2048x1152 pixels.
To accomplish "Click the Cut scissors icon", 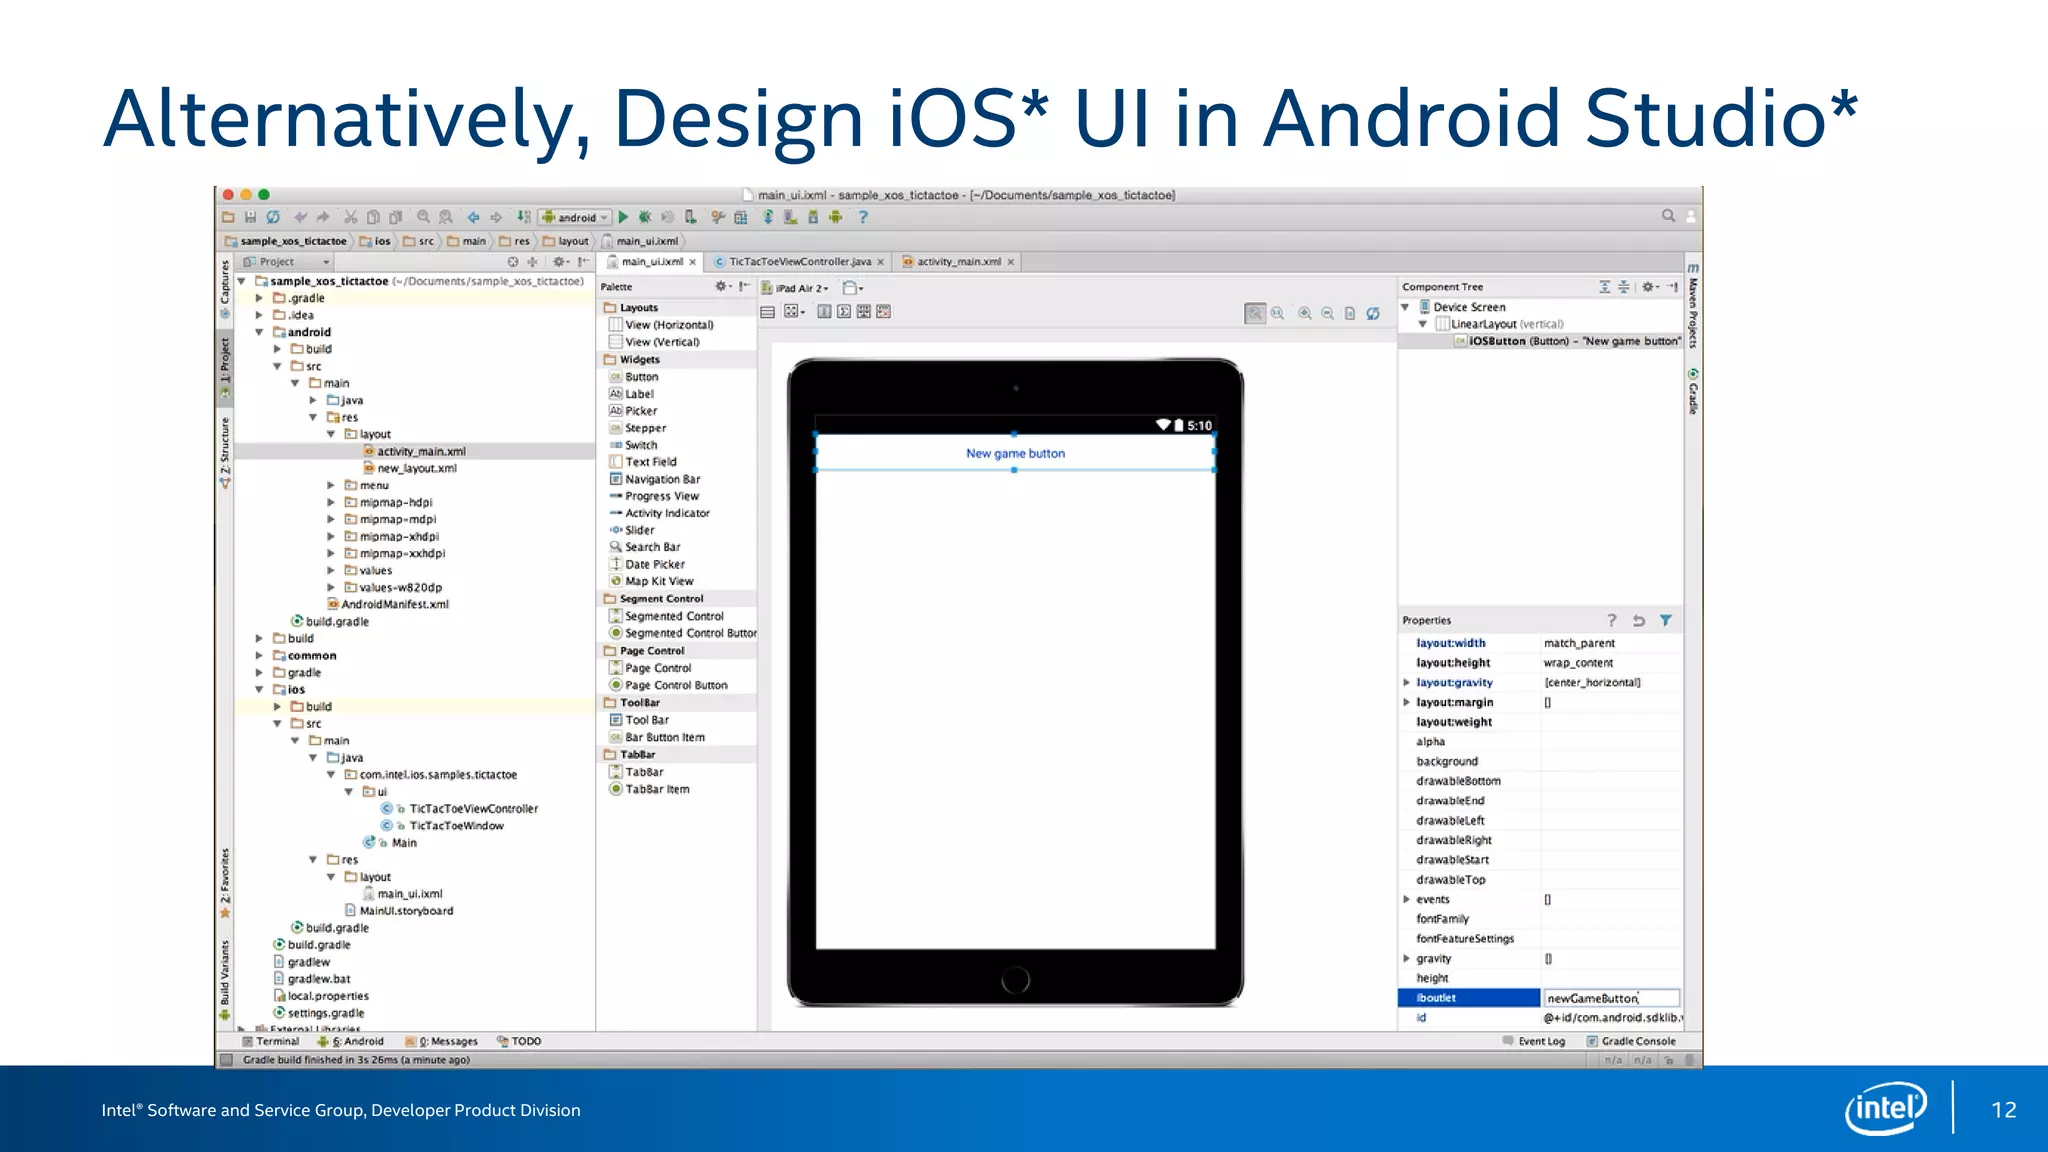I will click(x=350, y=217).
